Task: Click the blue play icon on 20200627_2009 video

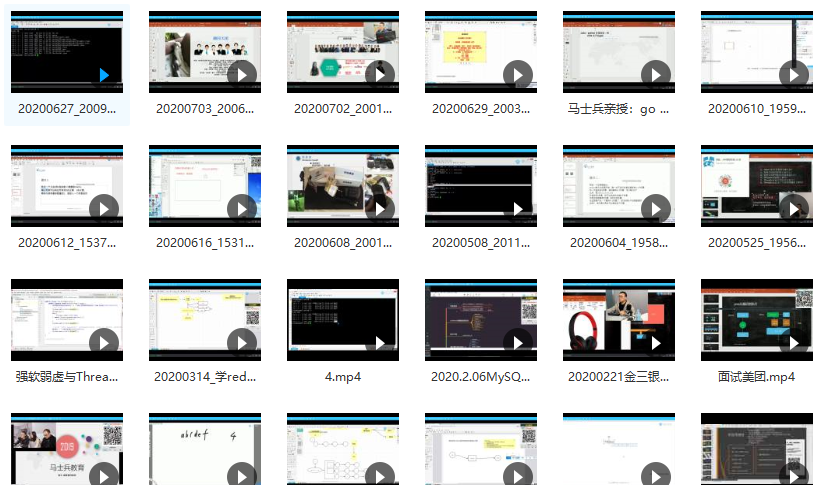Action: click(x=104, y=75)
